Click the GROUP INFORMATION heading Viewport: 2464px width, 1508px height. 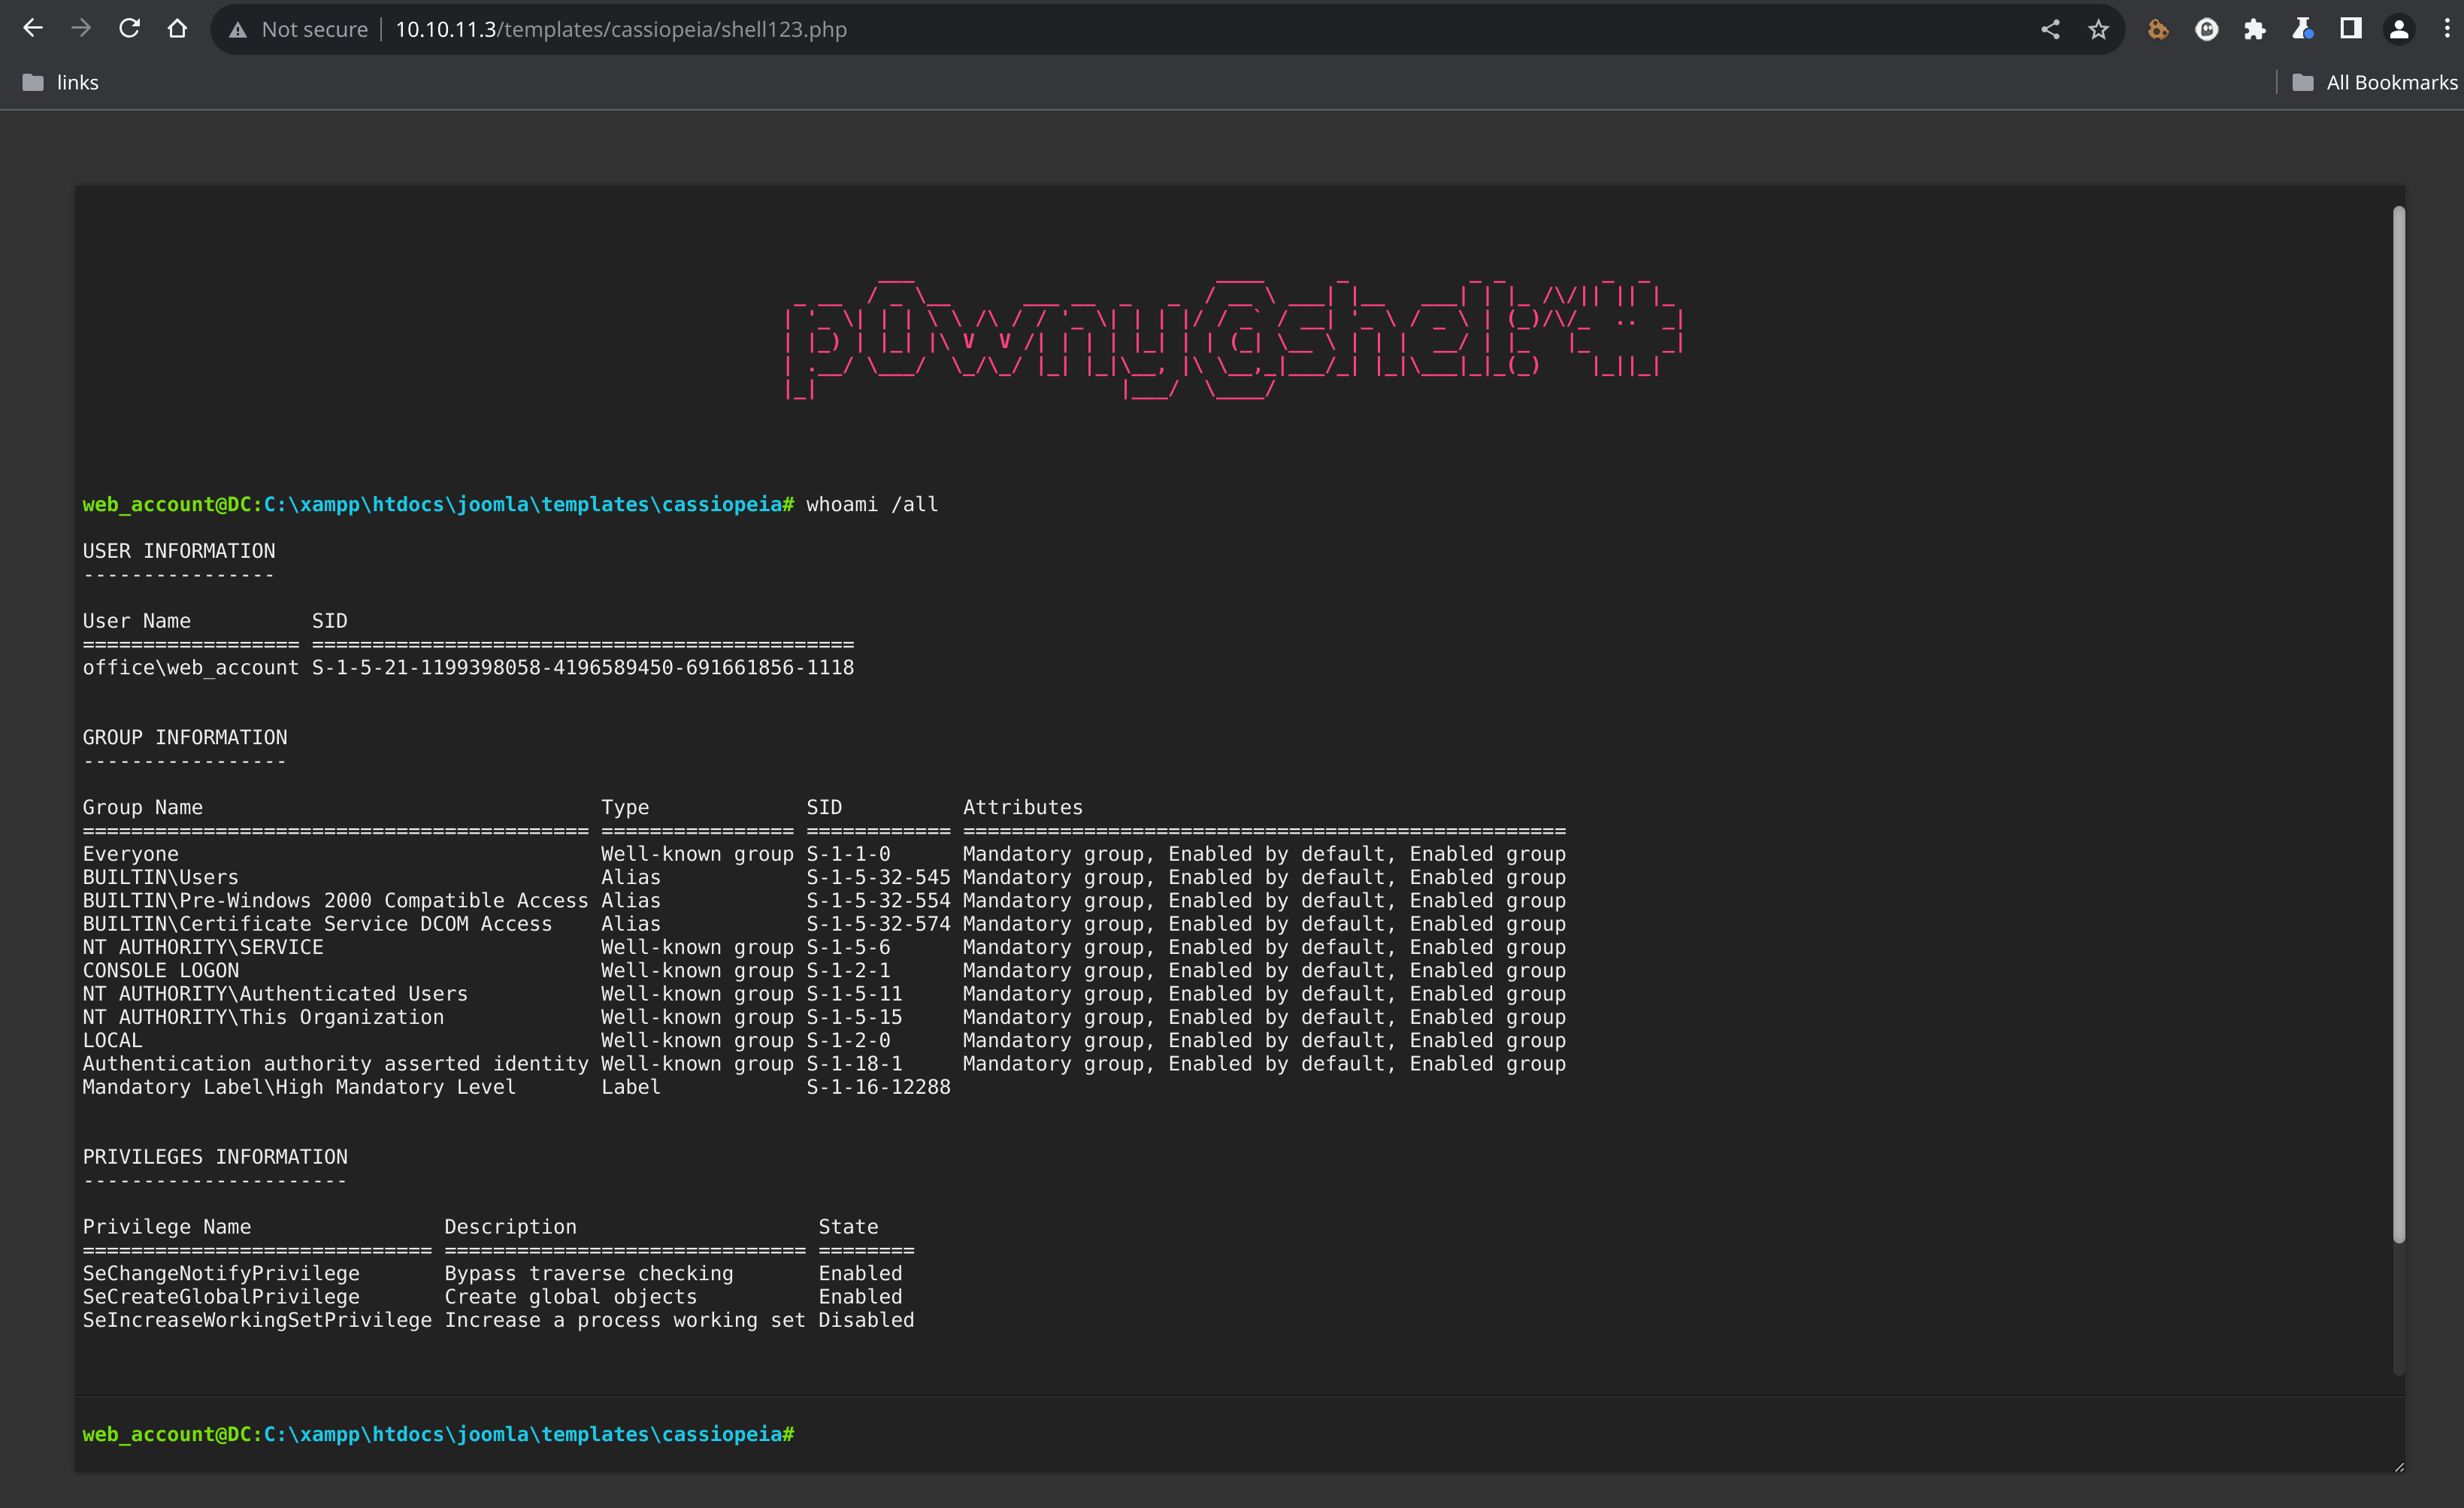point(185,738)
